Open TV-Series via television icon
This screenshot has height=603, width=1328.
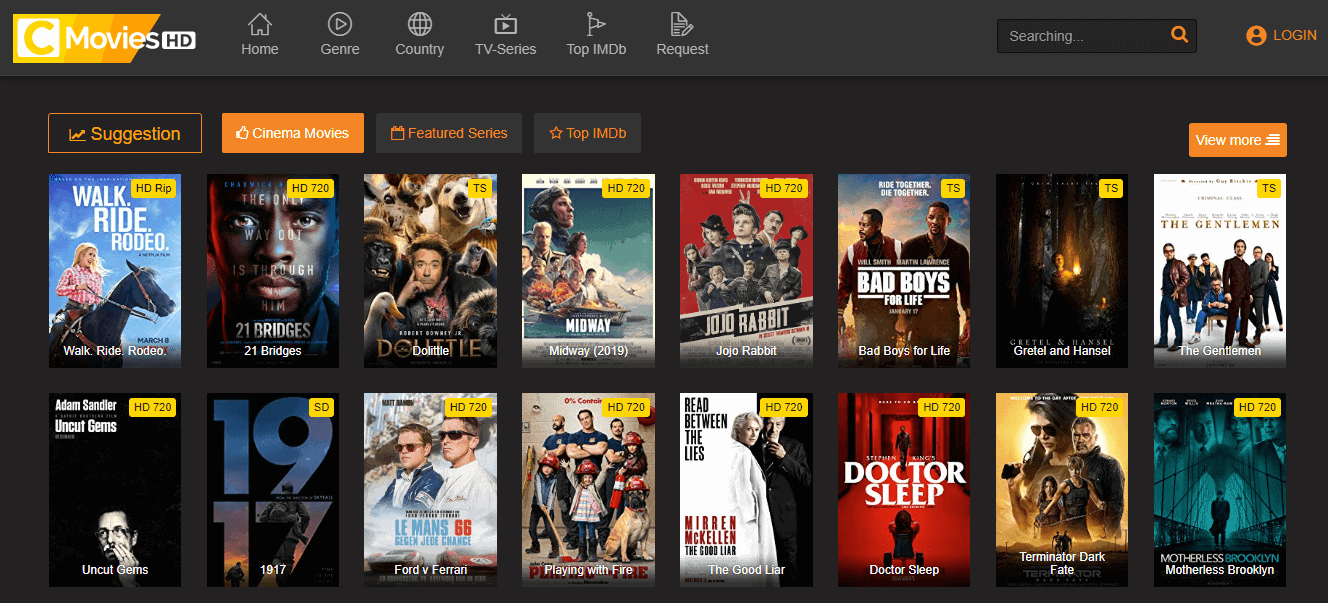click(x=506, y=23)
